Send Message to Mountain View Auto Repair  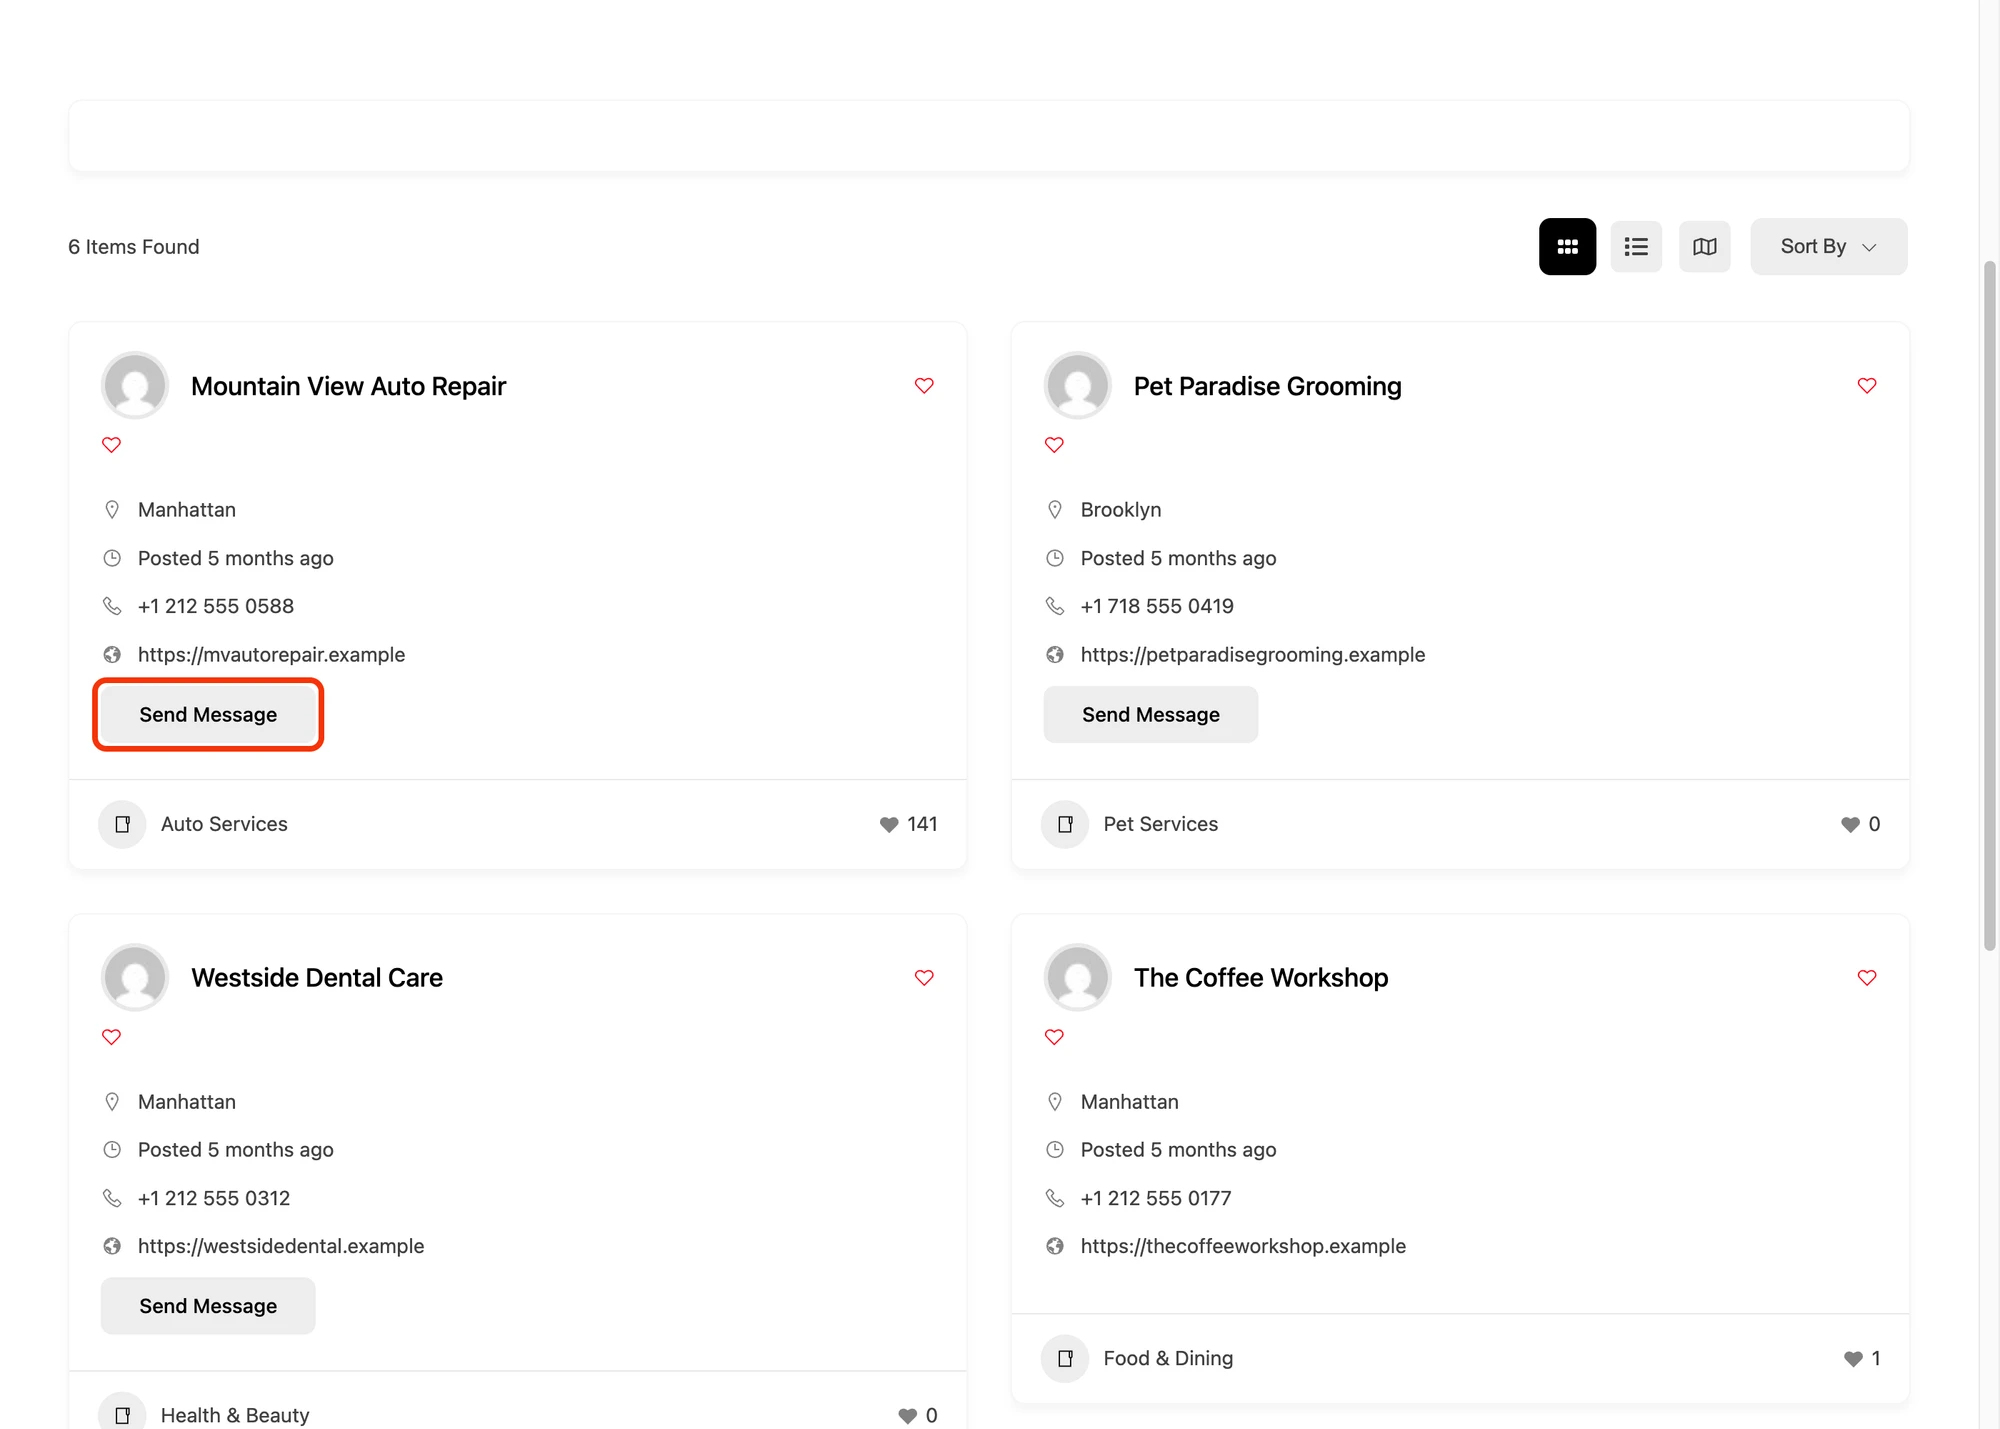click(208, 714)
